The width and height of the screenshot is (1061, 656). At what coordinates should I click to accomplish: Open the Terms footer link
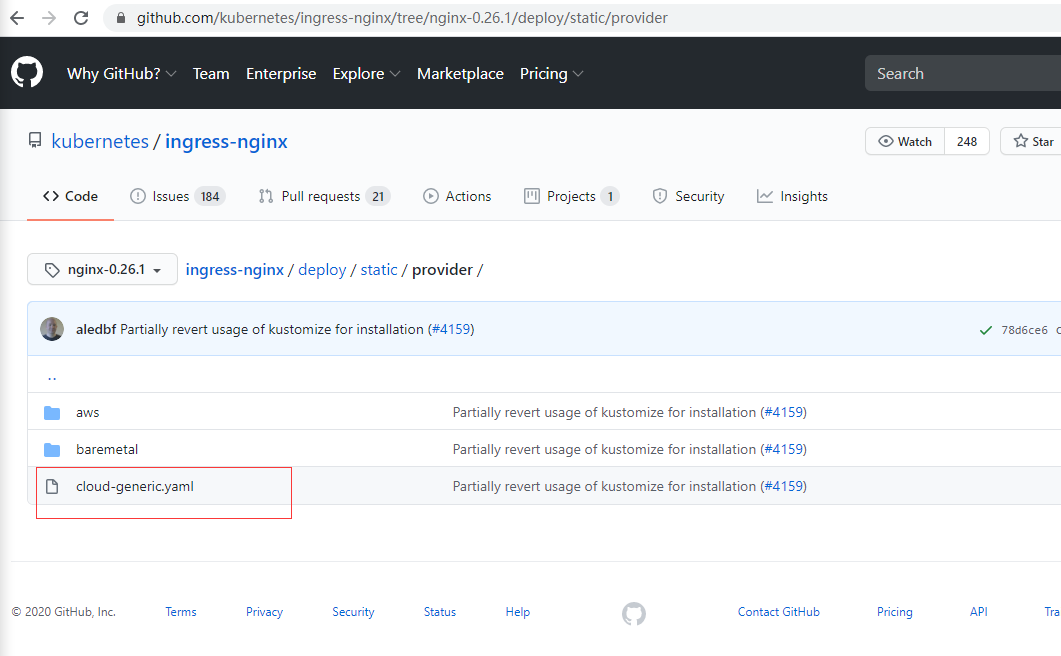click(x=181, y=612)
